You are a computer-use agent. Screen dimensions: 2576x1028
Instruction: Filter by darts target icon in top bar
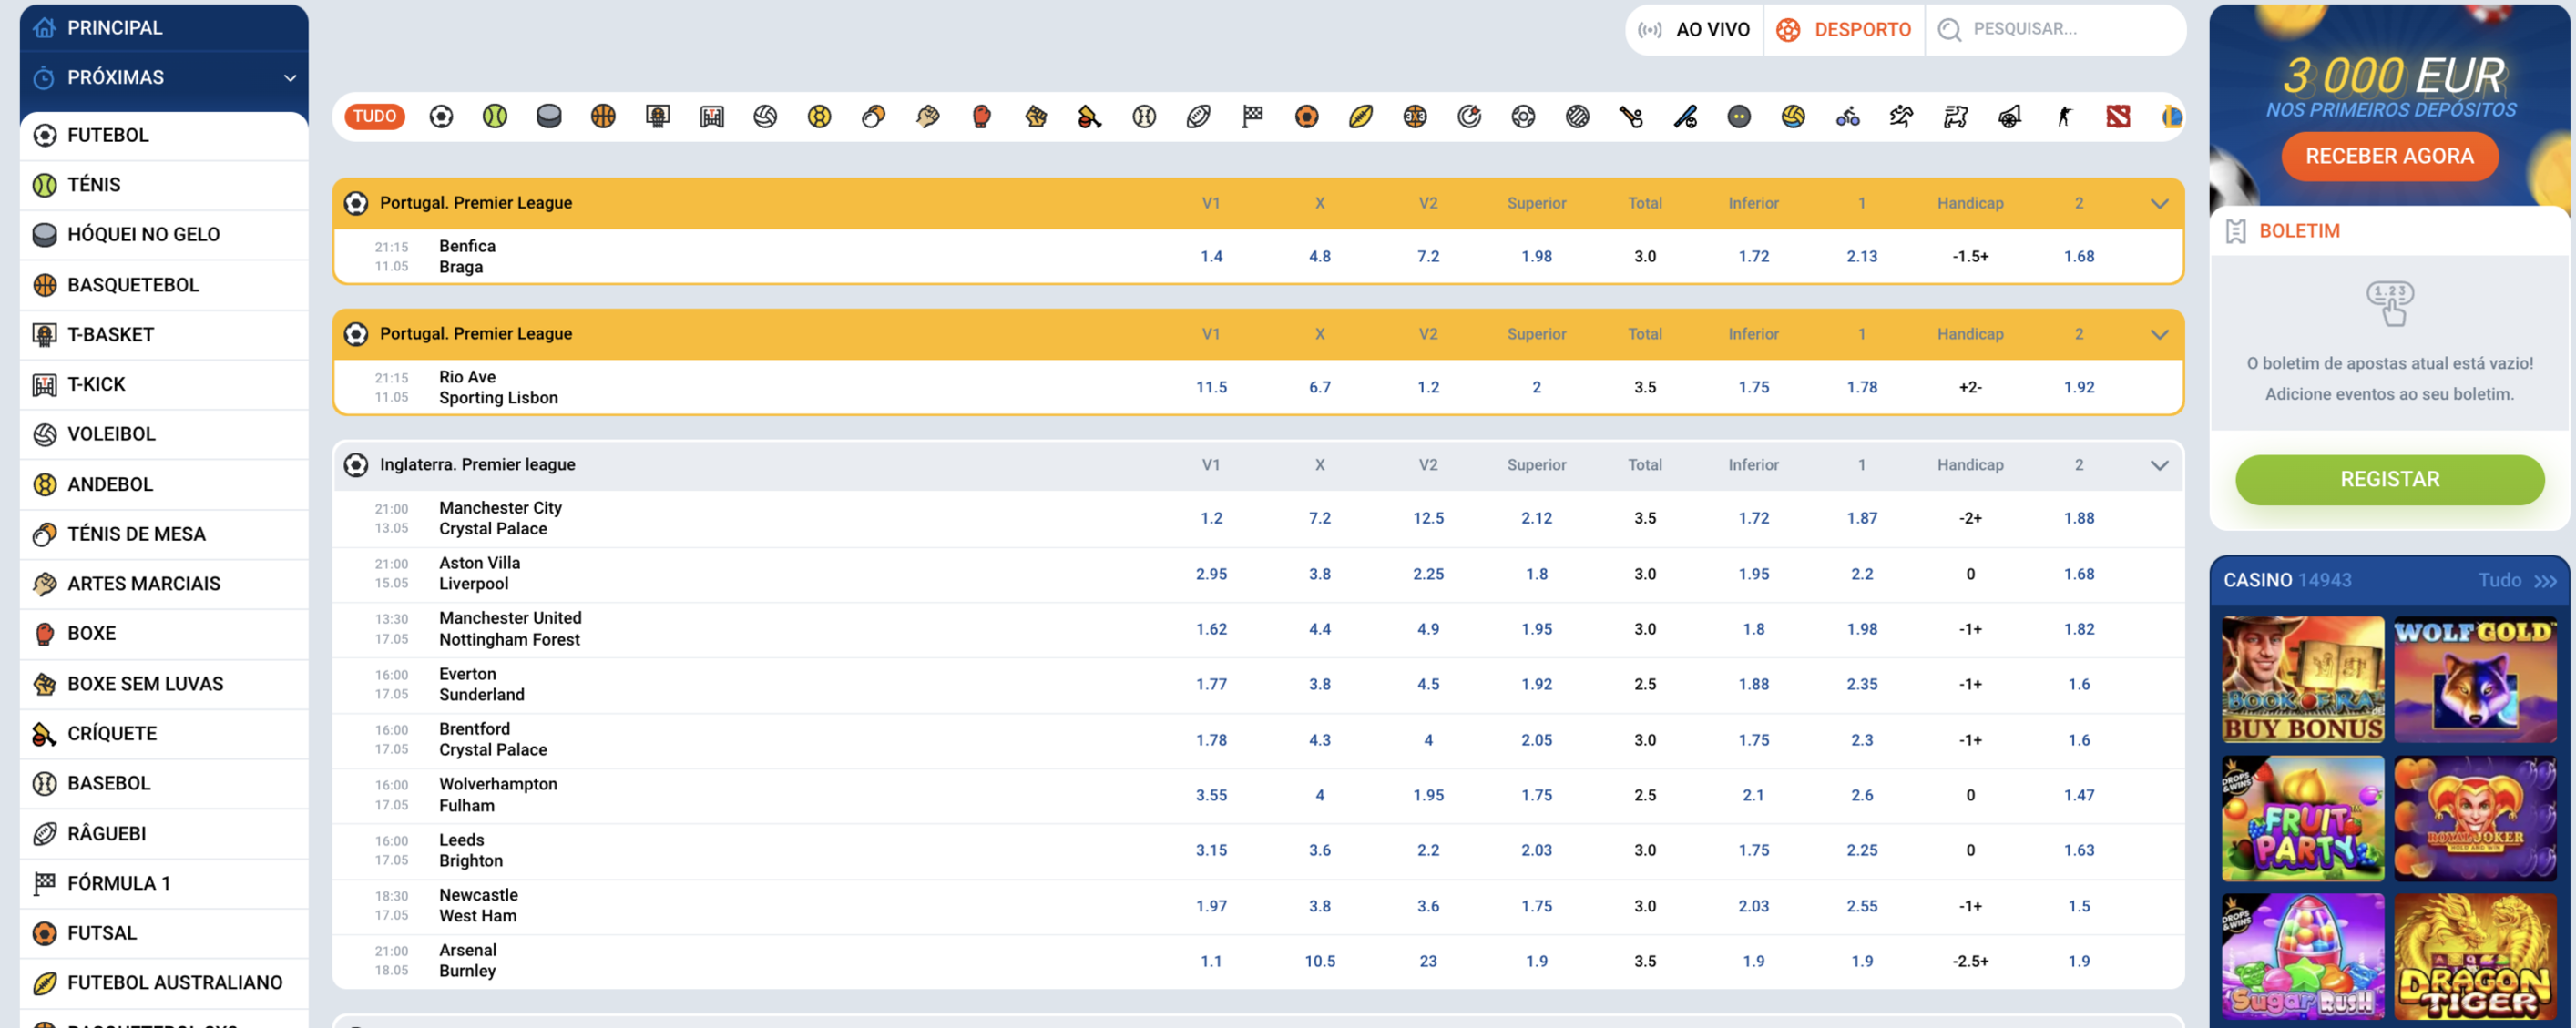[x=1469, y=116]
